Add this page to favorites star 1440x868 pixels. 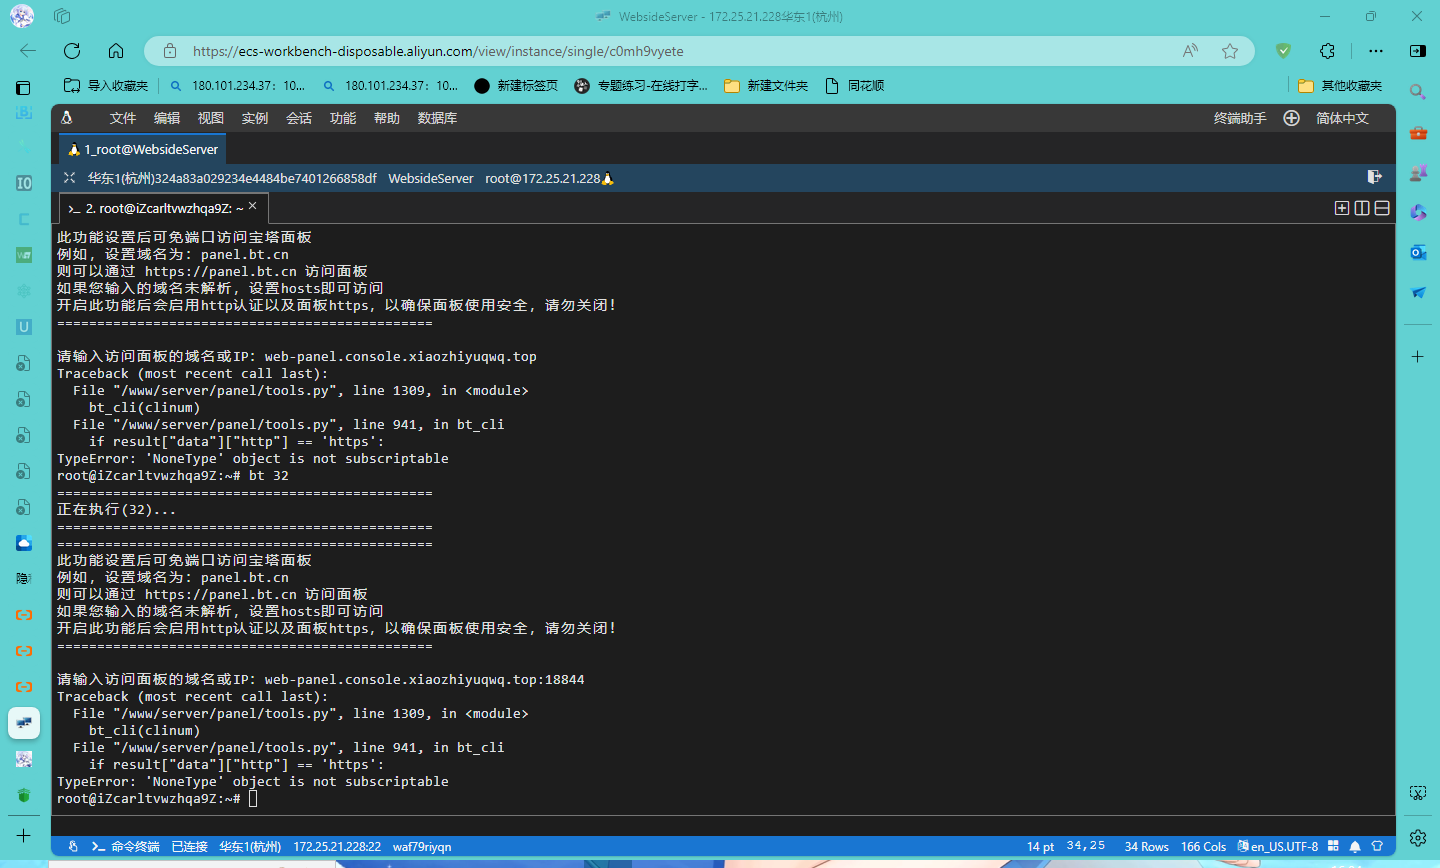tap(1230, 51)
